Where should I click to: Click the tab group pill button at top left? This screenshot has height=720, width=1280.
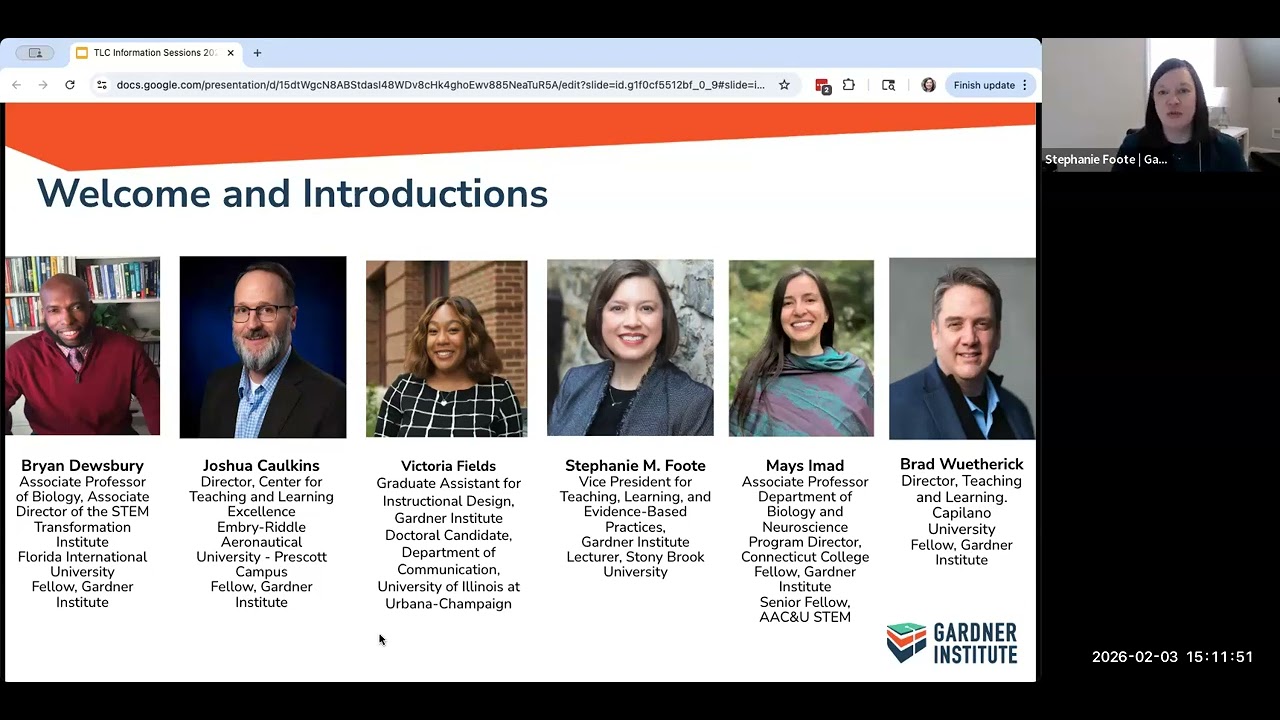click(x=35, y=53)
